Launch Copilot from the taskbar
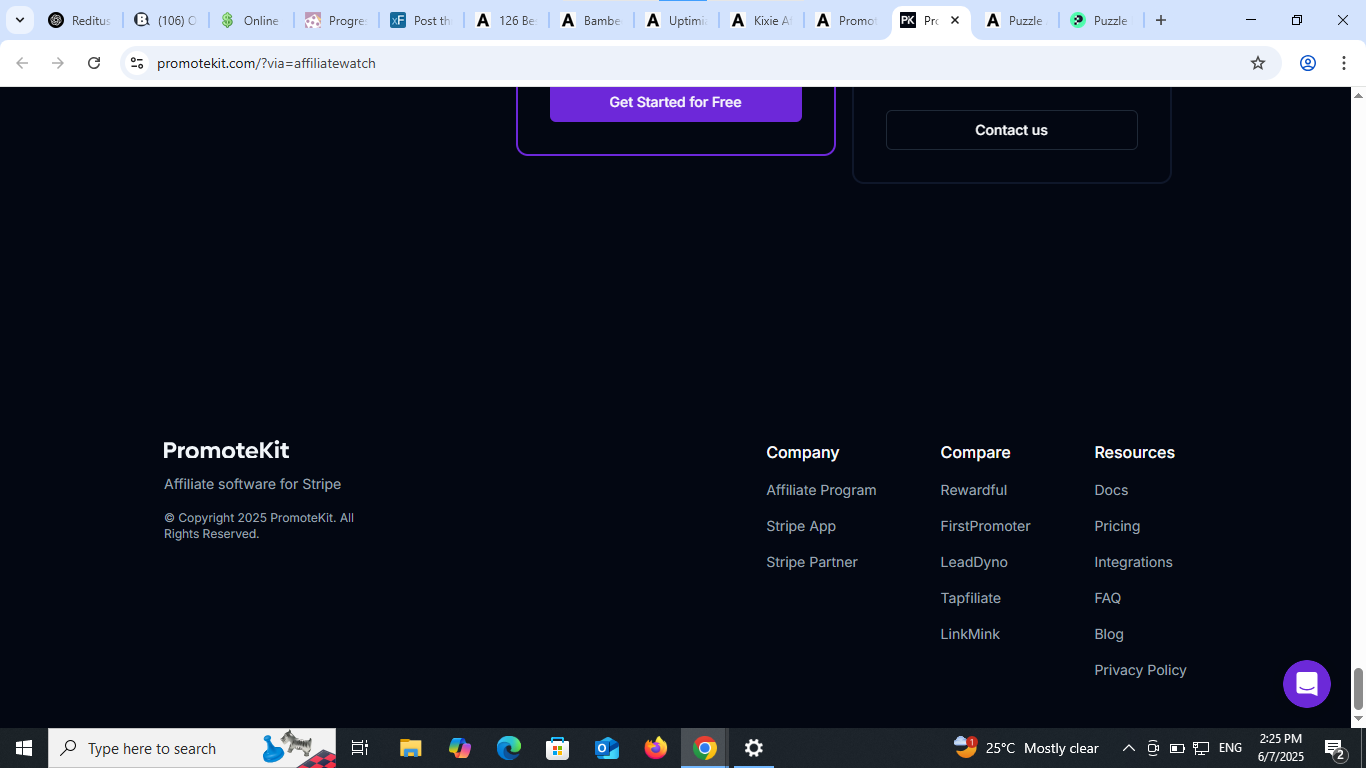The width and height of the screenshot is (1366, 768). click(x=460, y=748)
